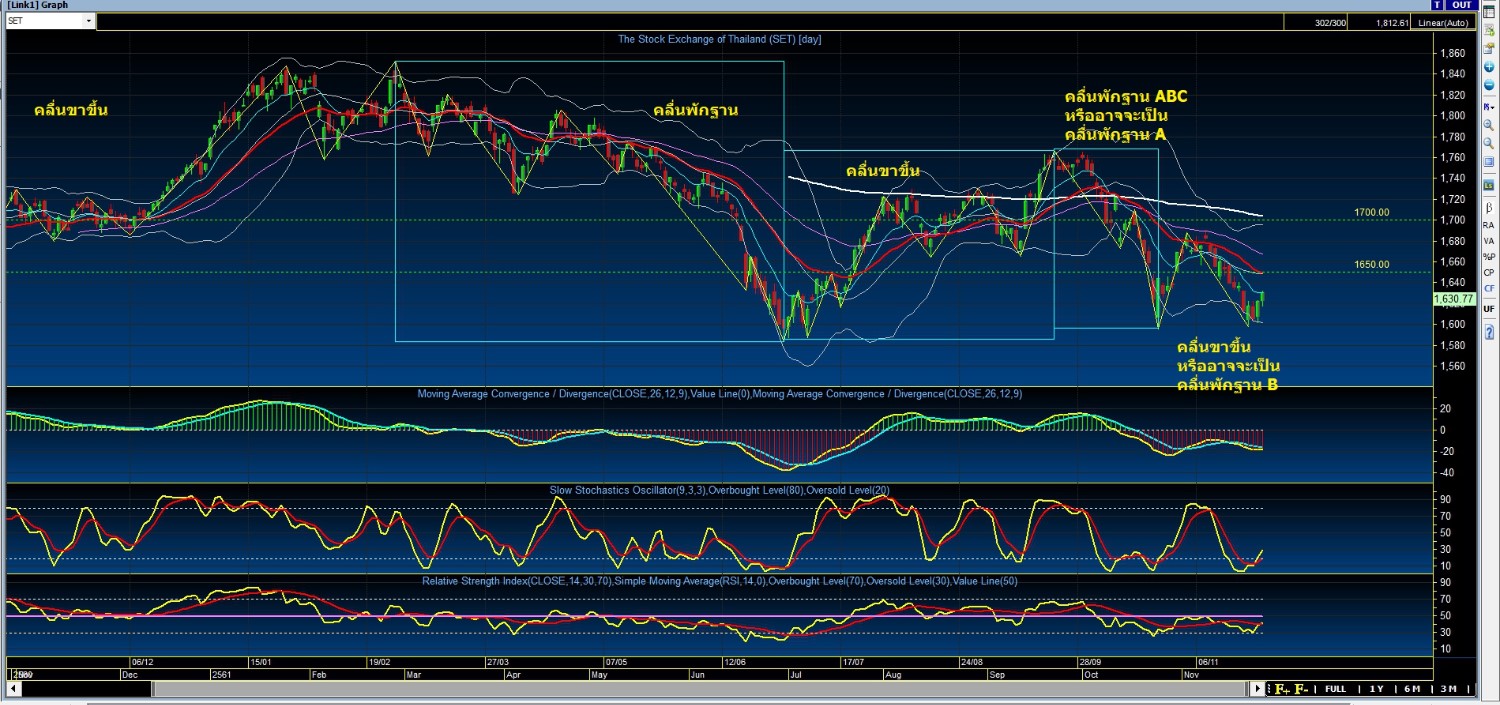Click the help question mark icon
This screenshot has height=705, width=1500.
(1487, 330)
